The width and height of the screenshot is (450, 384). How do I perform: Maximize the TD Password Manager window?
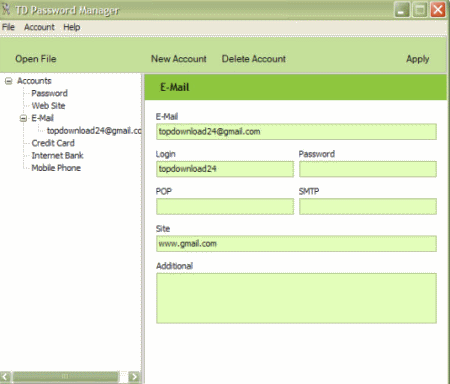[x=420, y=10]
